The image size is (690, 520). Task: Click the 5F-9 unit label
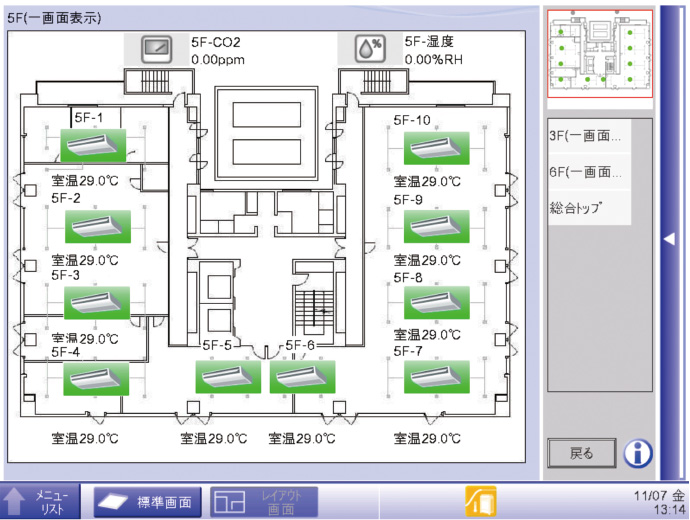[x=408, y=200]
